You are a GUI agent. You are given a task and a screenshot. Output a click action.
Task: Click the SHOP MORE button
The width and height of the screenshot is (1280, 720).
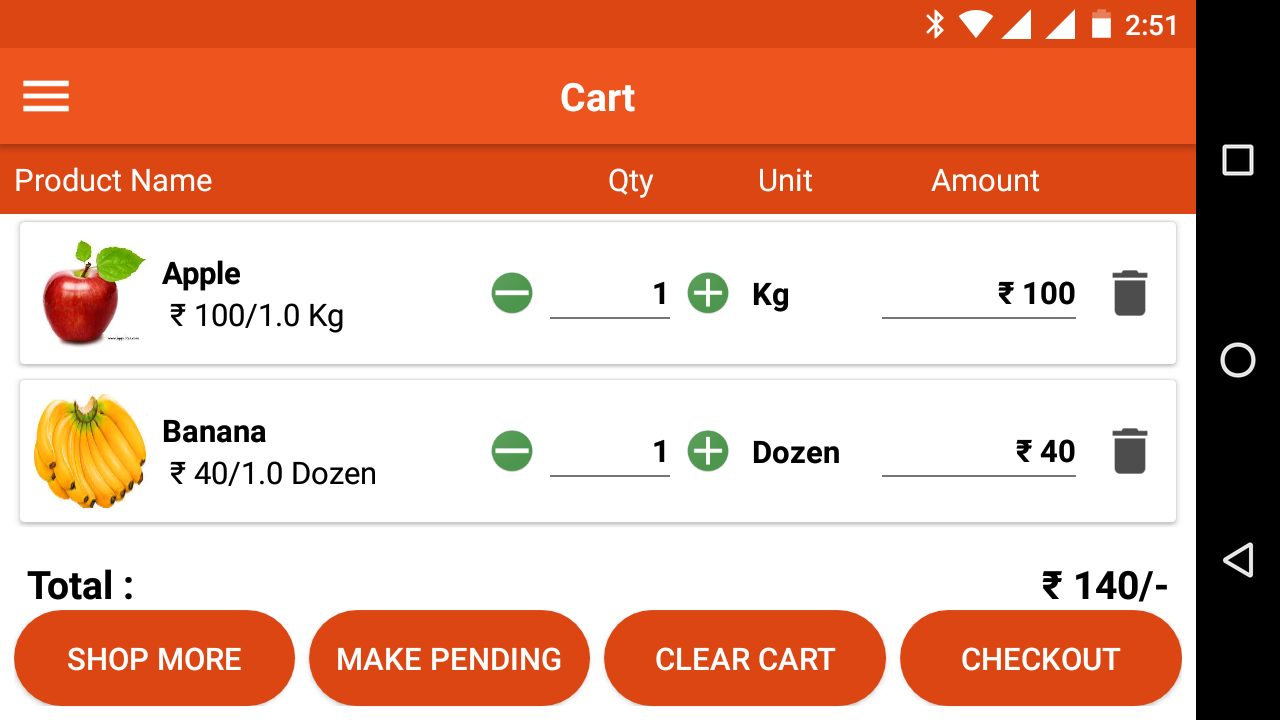154,659
